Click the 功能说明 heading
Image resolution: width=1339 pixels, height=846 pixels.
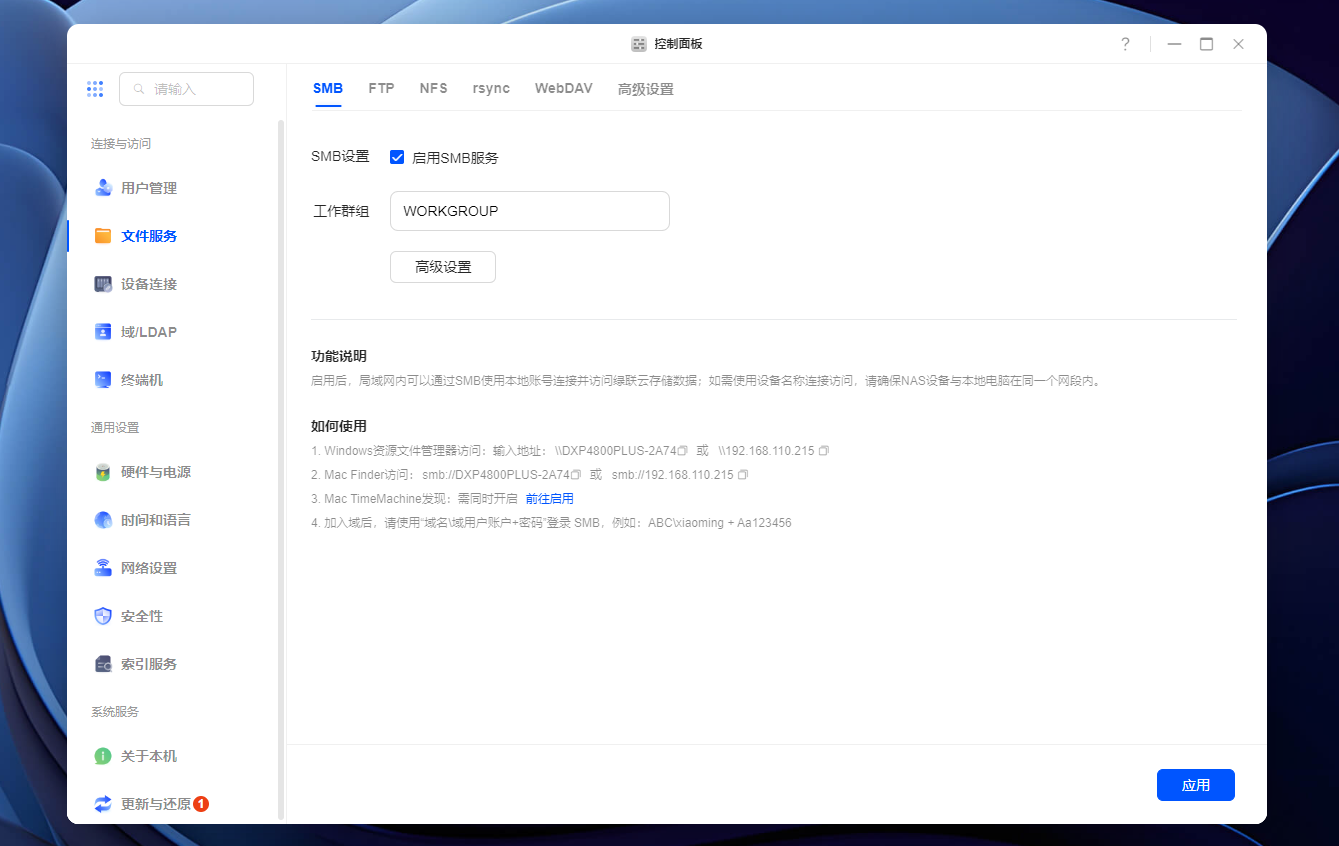point(339,356)
